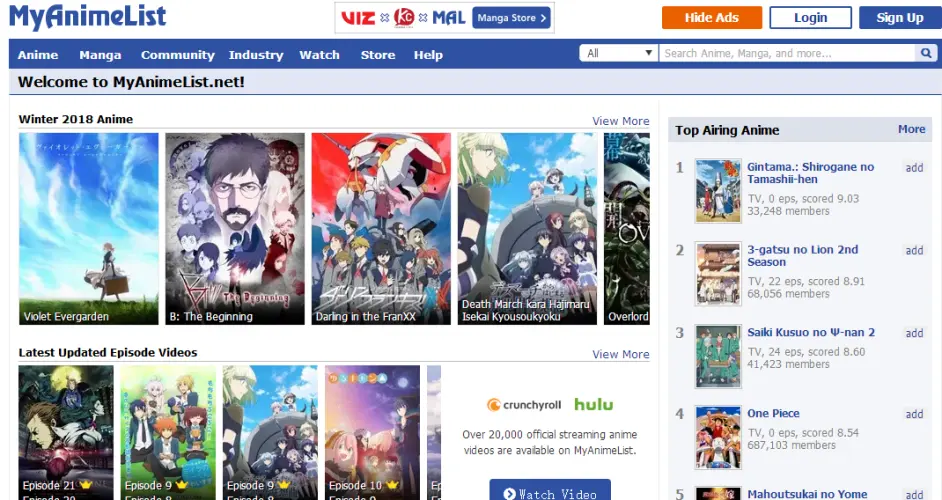Screen dimensions: 942x500
Task: Click the Sign Up button
Action: click(900, 17)
